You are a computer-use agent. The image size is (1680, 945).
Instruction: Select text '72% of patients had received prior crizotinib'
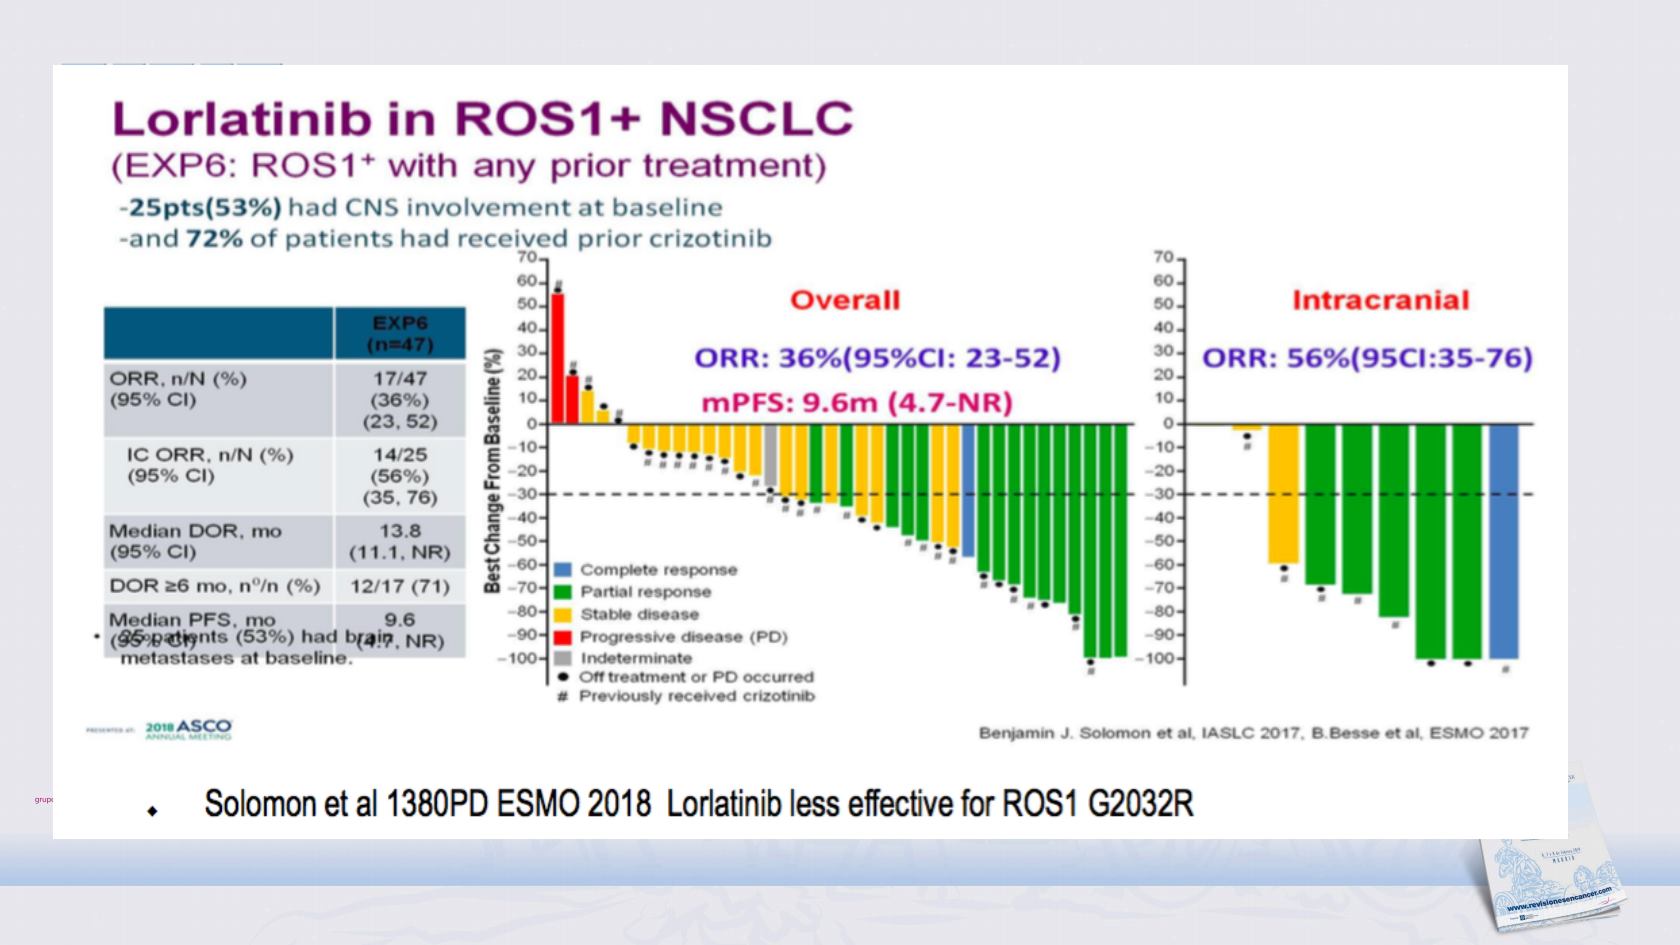pyautogui.click(x=479, y=239)
